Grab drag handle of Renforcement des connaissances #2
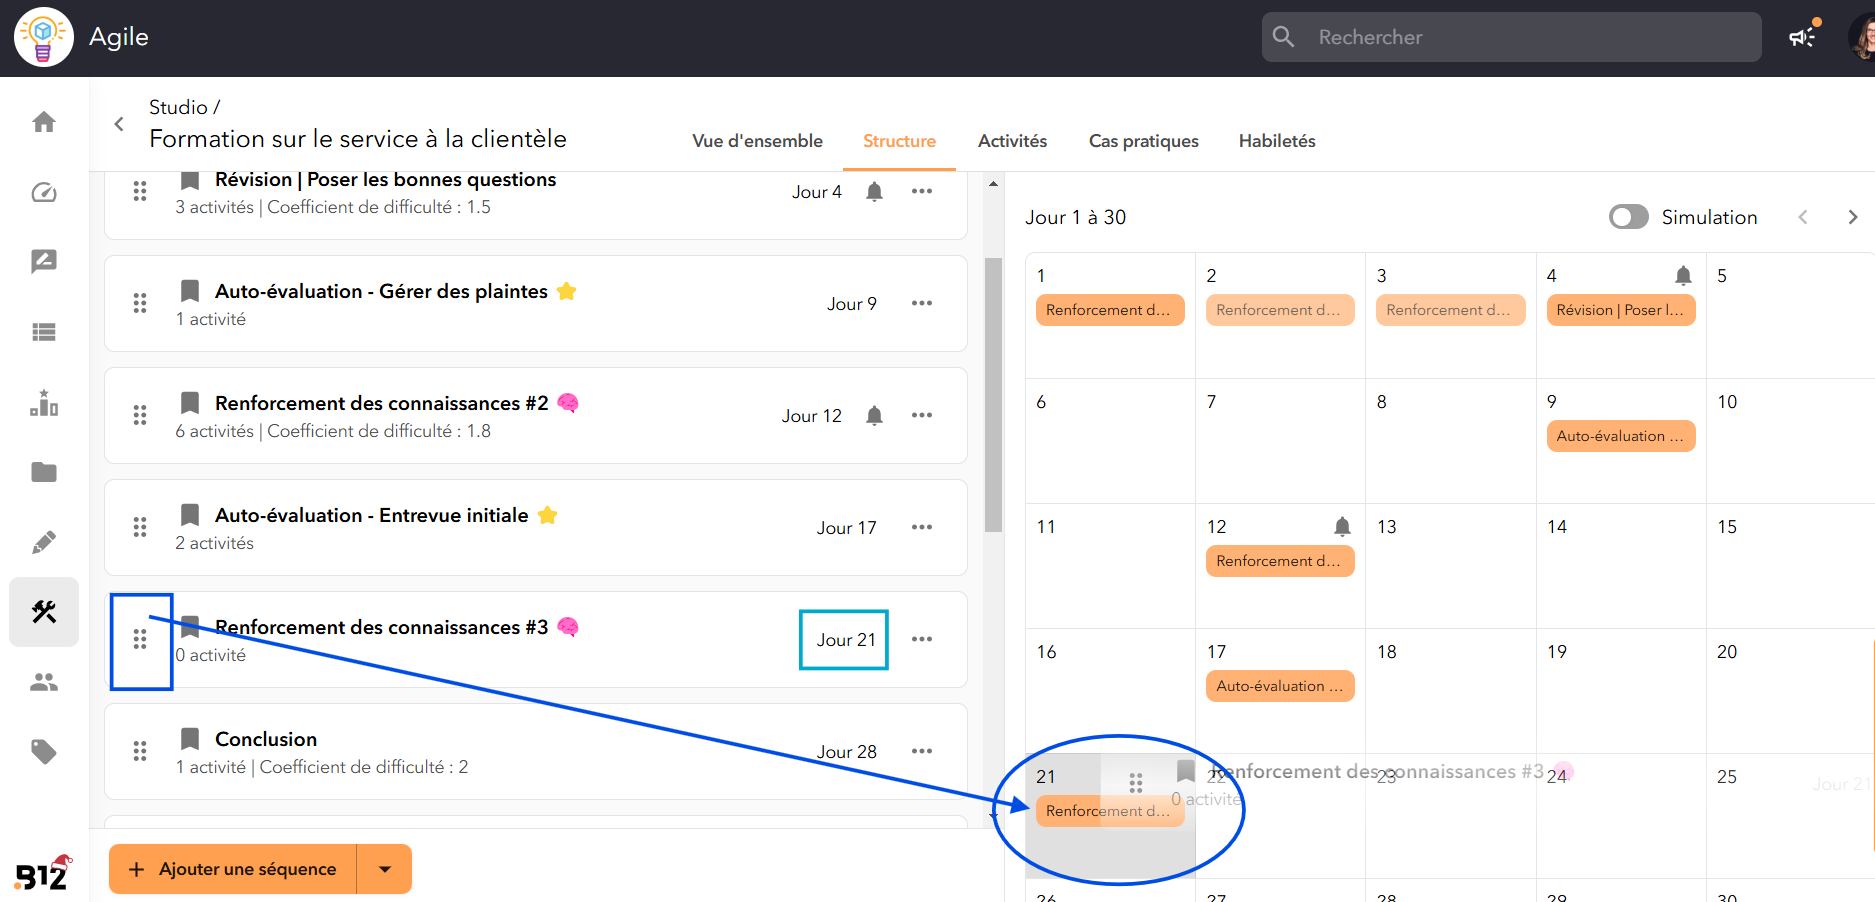 (140, 415)
